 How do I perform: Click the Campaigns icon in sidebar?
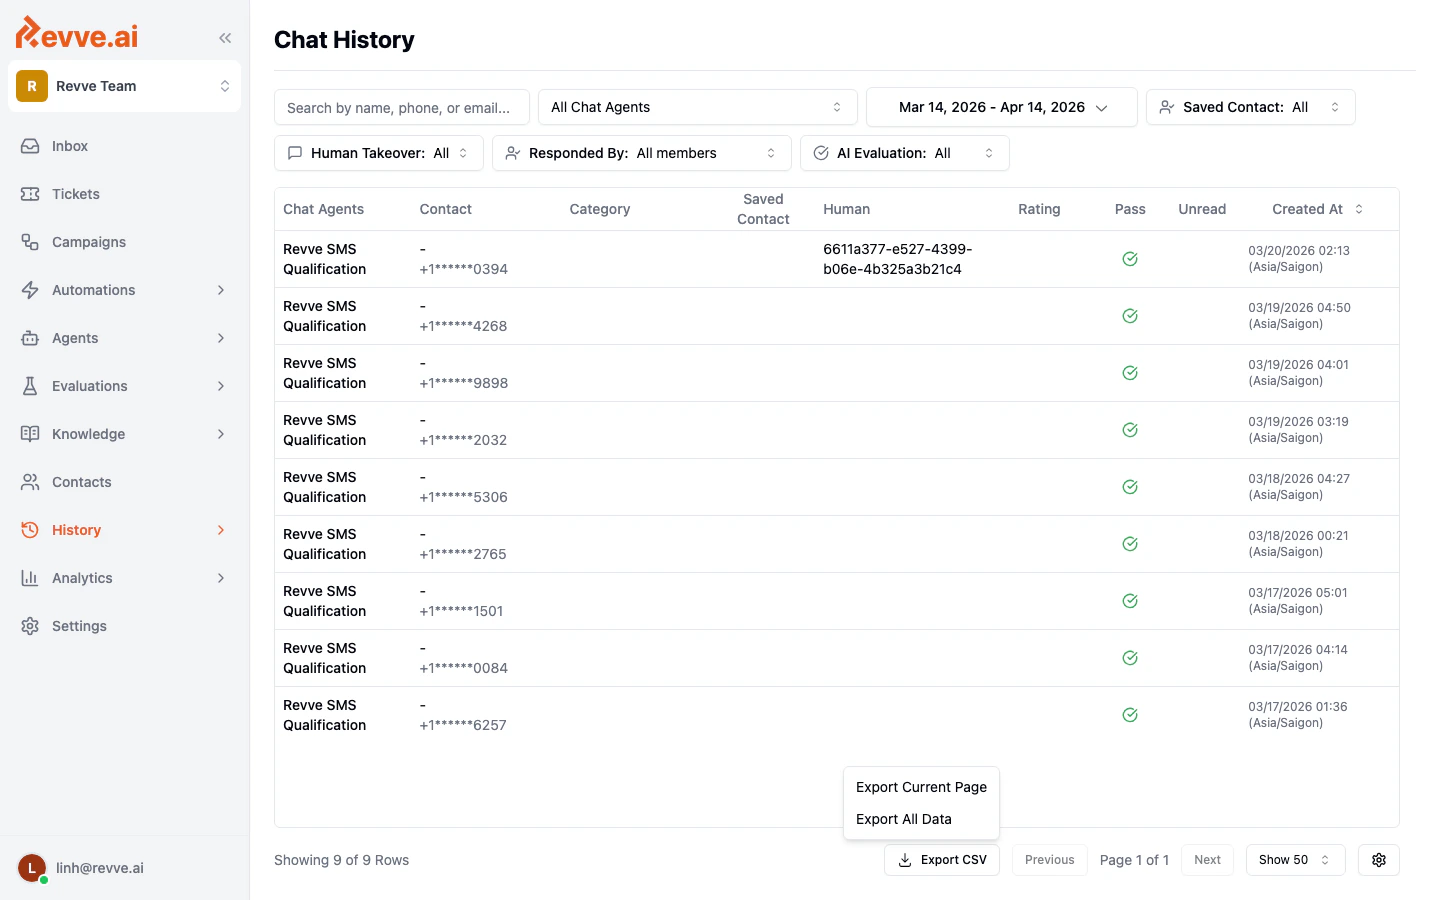click(30, 242)
